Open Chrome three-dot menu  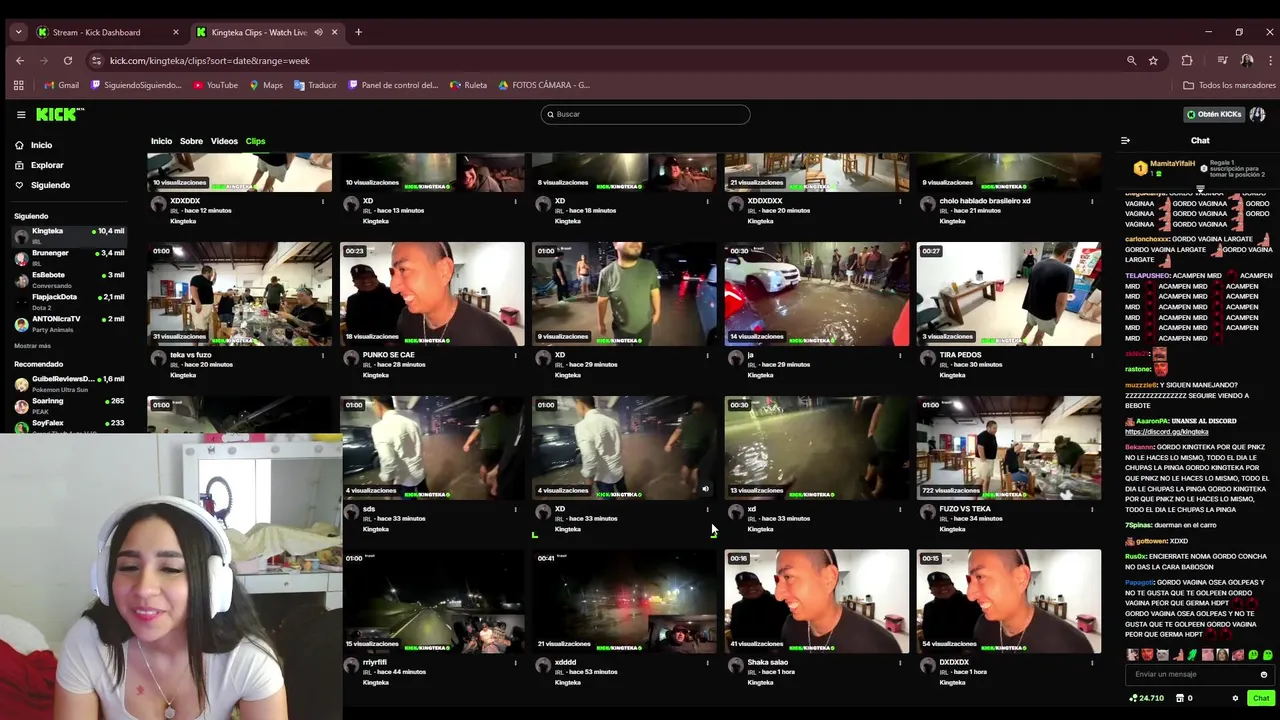[1268, 61]
